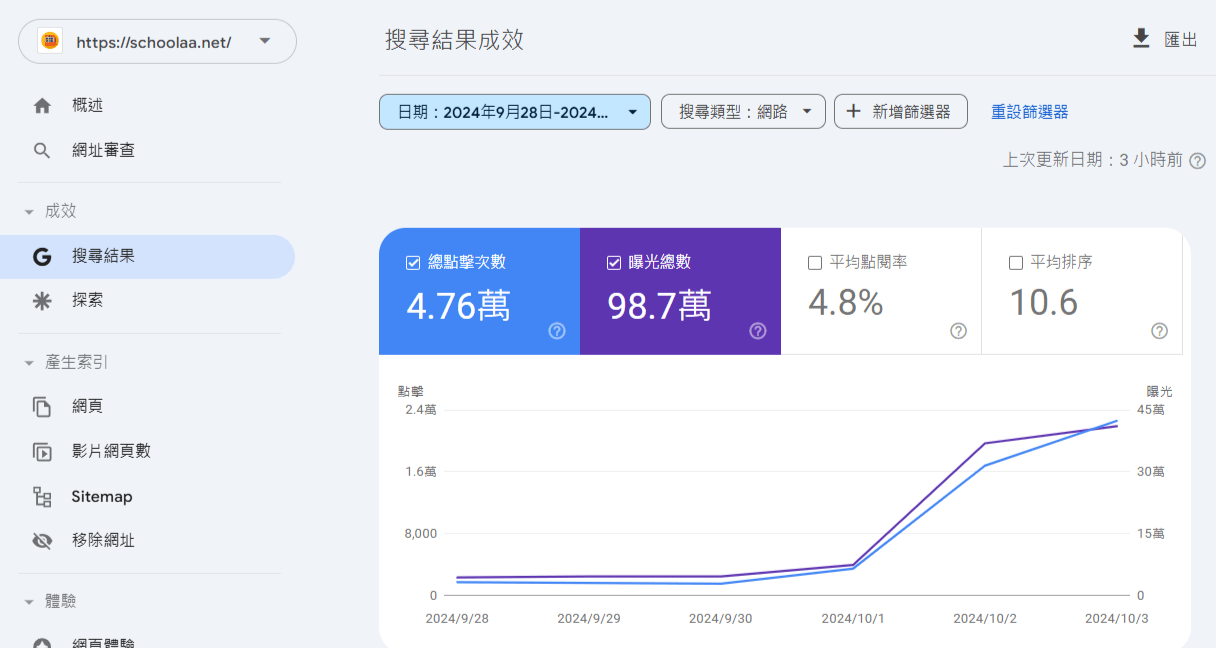Click the download icon next to 匯出
The width and height of the screenshot is (1216, 648).
(x=1141, y=39)
